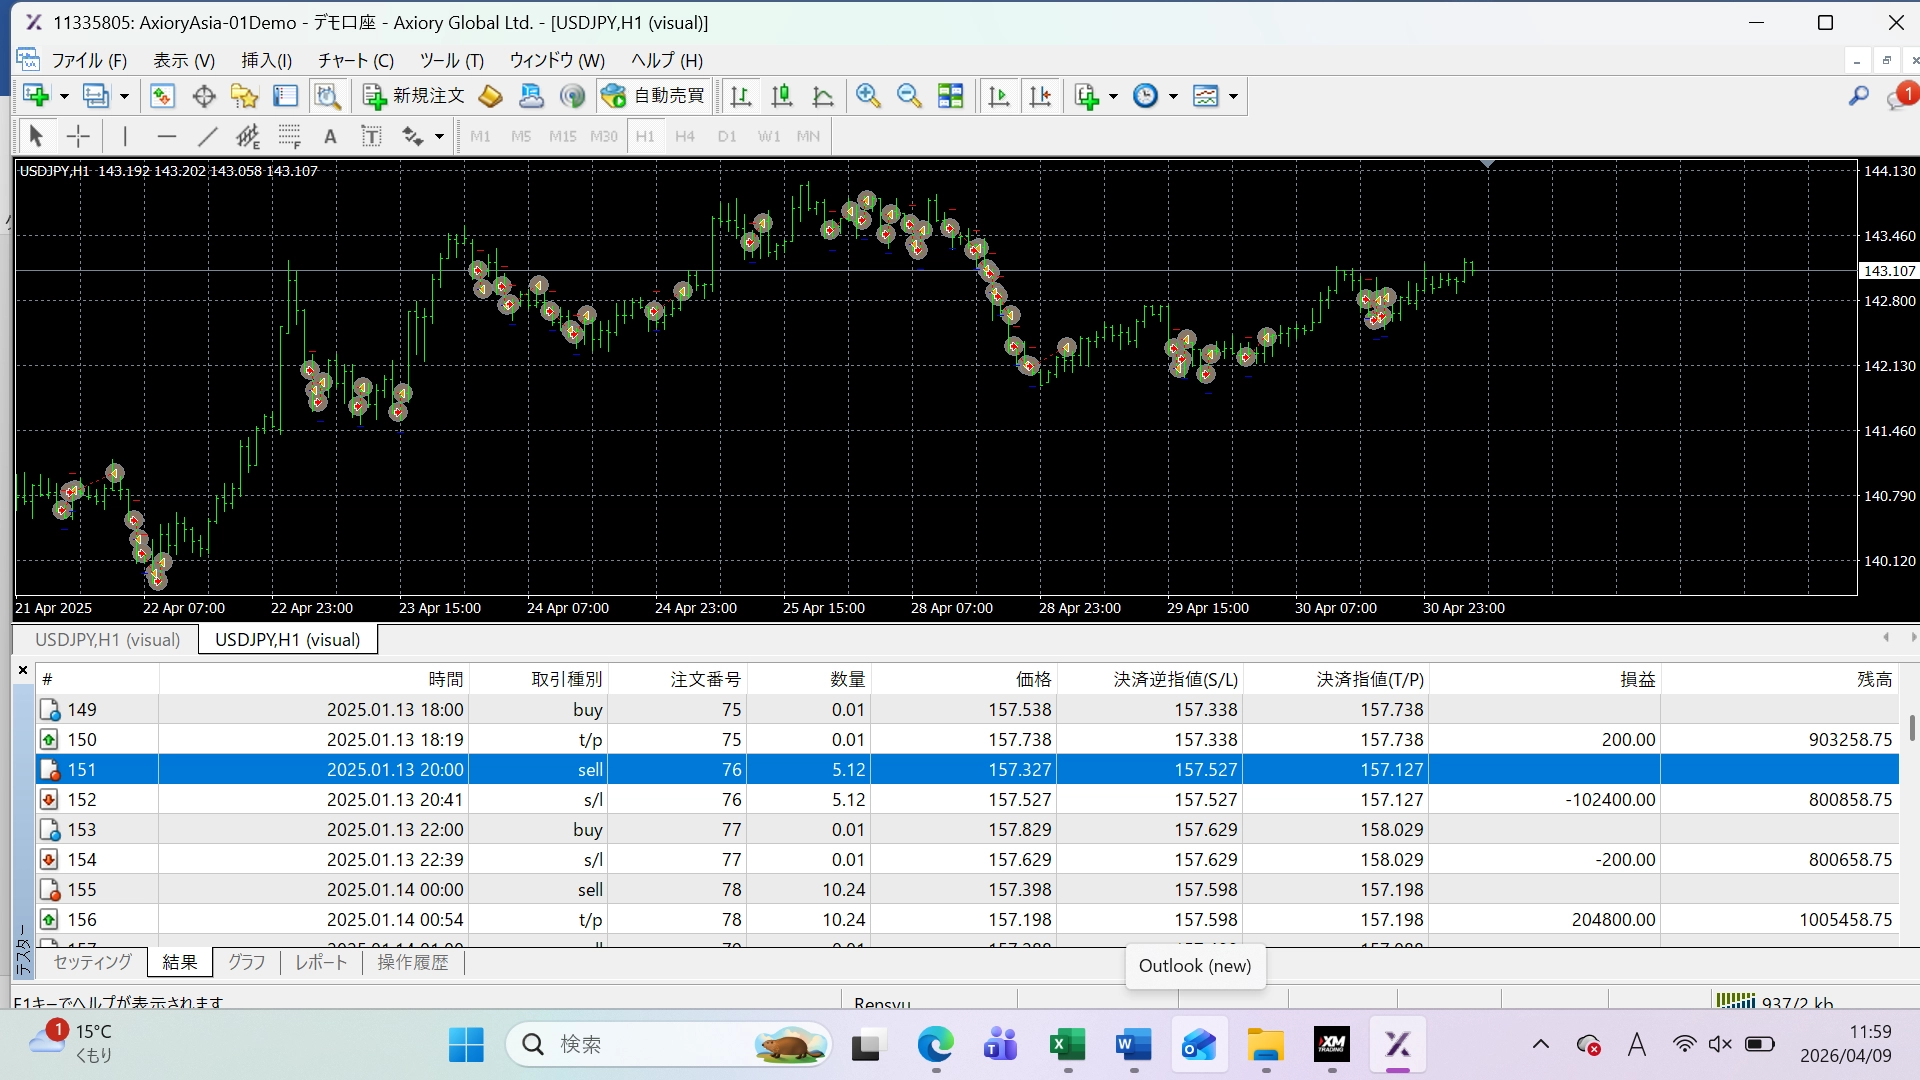Select the crosshair cursor tool
1920x1080 pixels.
pos(78,136)
